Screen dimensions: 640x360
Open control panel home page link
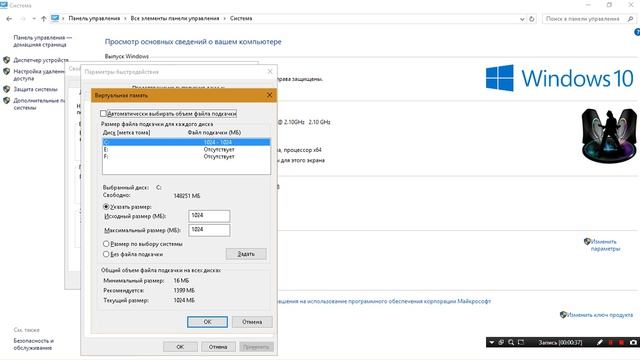[42, 41]
